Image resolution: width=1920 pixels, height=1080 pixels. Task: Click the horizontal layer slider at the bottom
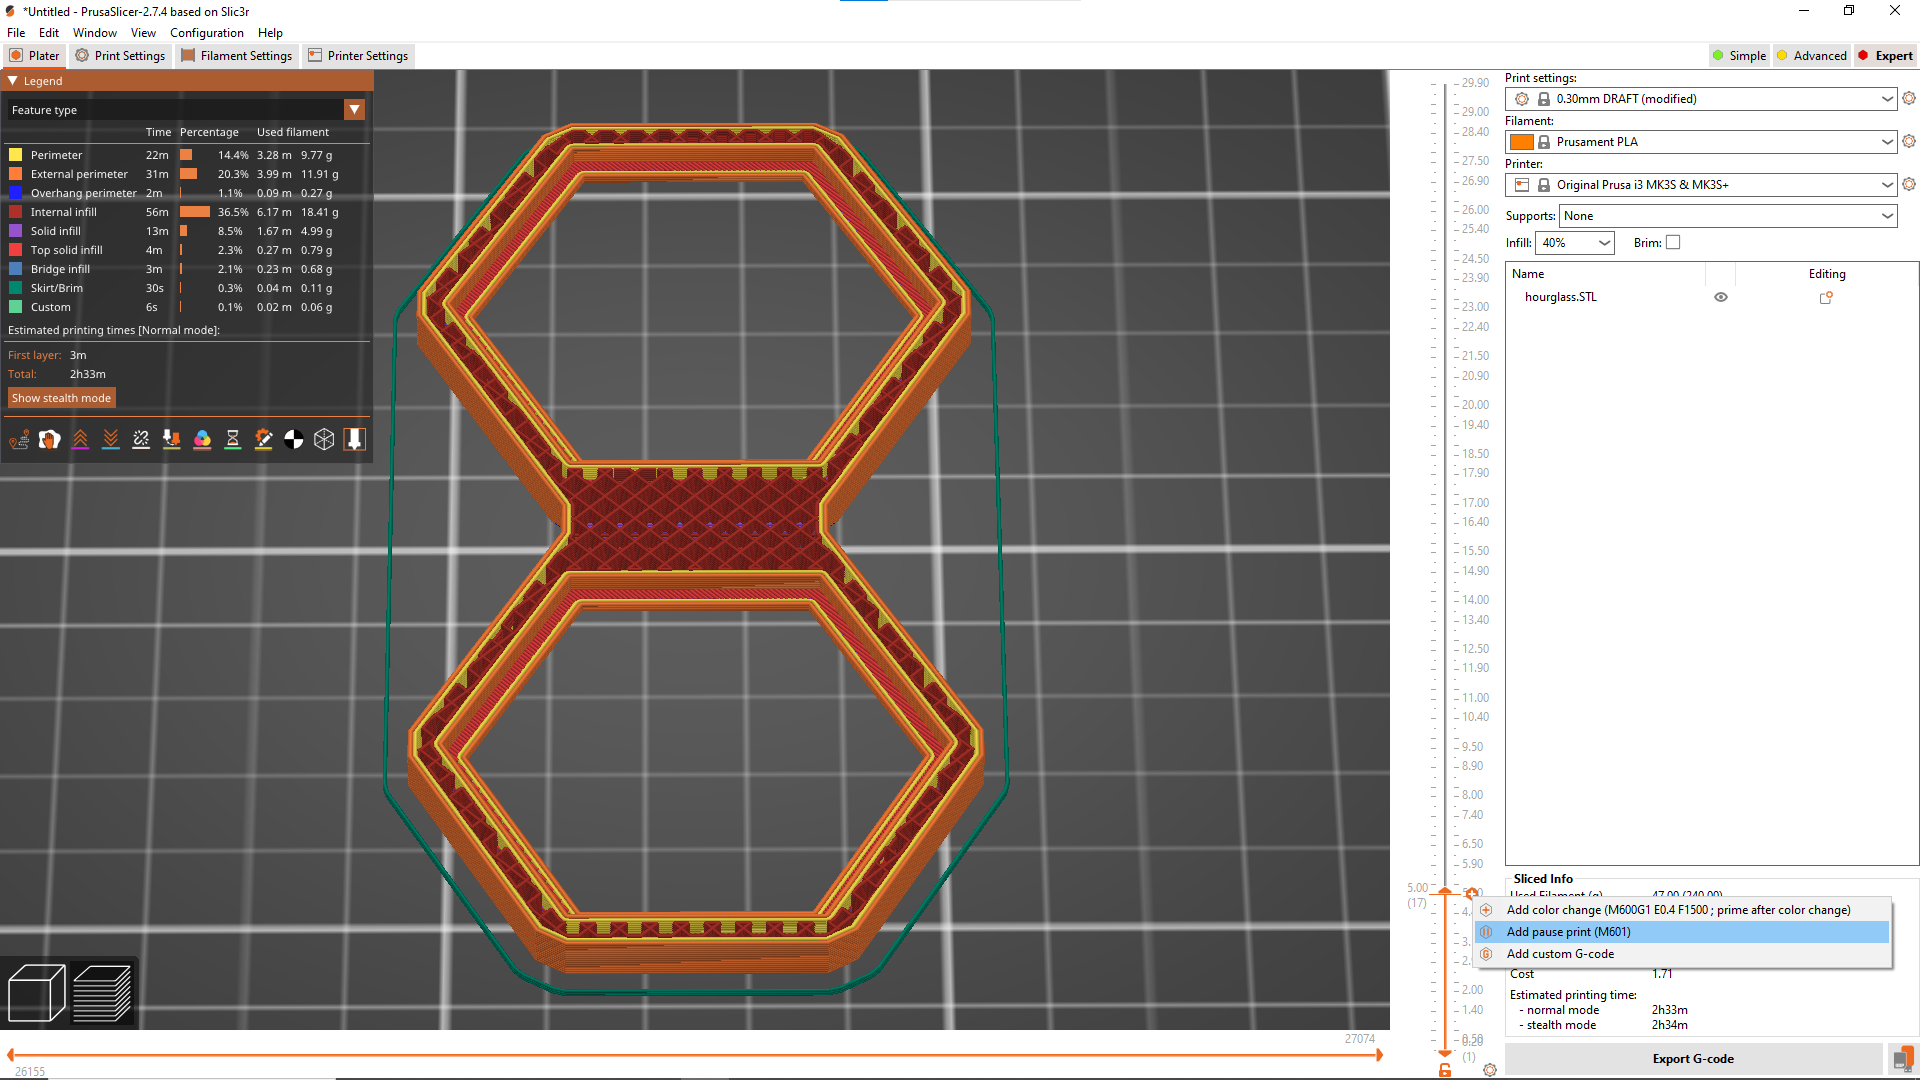click(x=700, y=1054)
